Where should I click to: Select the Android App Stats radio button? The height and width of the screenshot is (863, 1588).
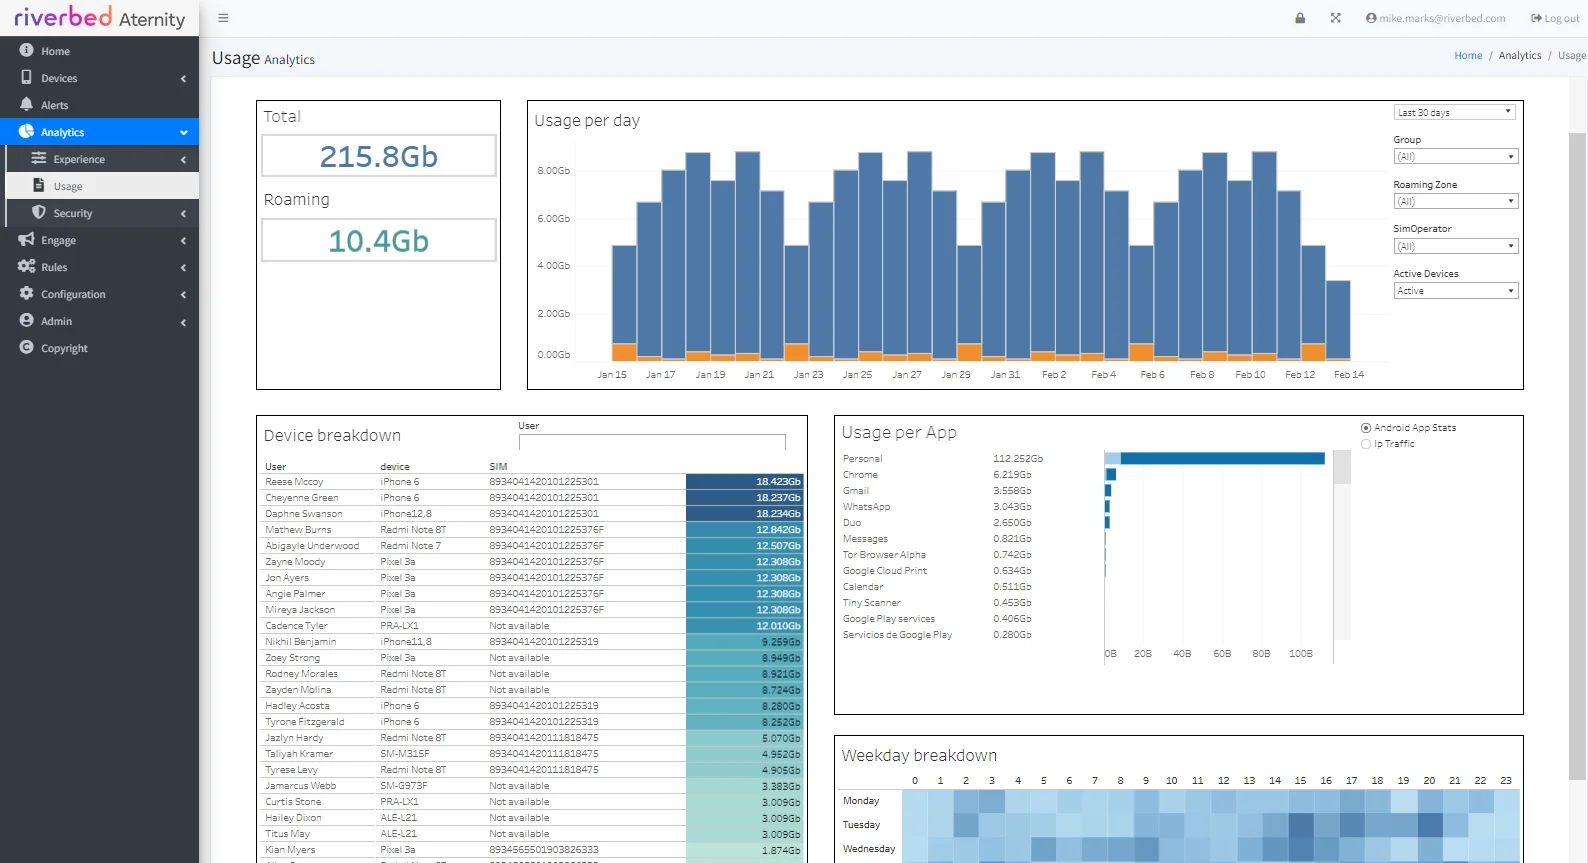point(1366,428)
